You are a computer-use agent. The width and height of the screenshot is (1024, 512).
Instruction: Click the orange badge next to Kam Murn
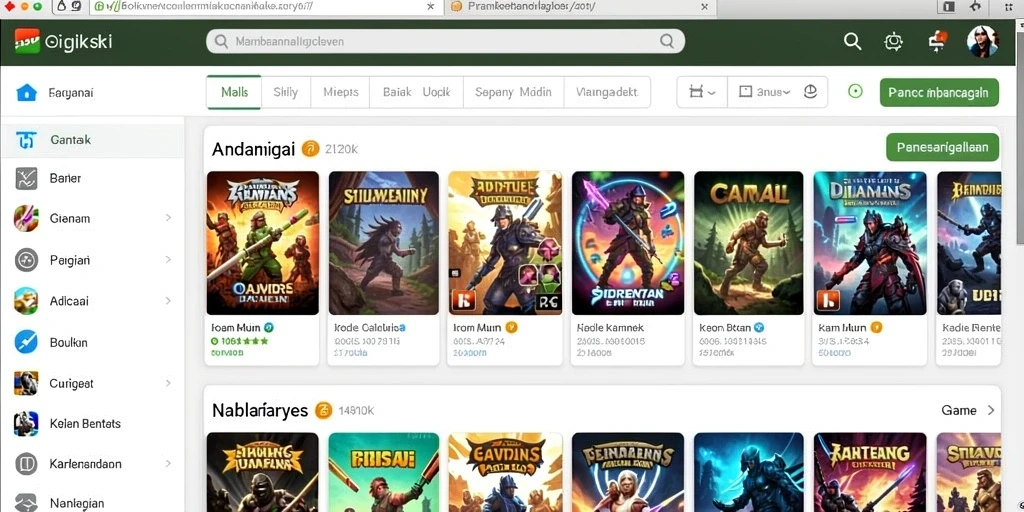(x=876, y=327)
